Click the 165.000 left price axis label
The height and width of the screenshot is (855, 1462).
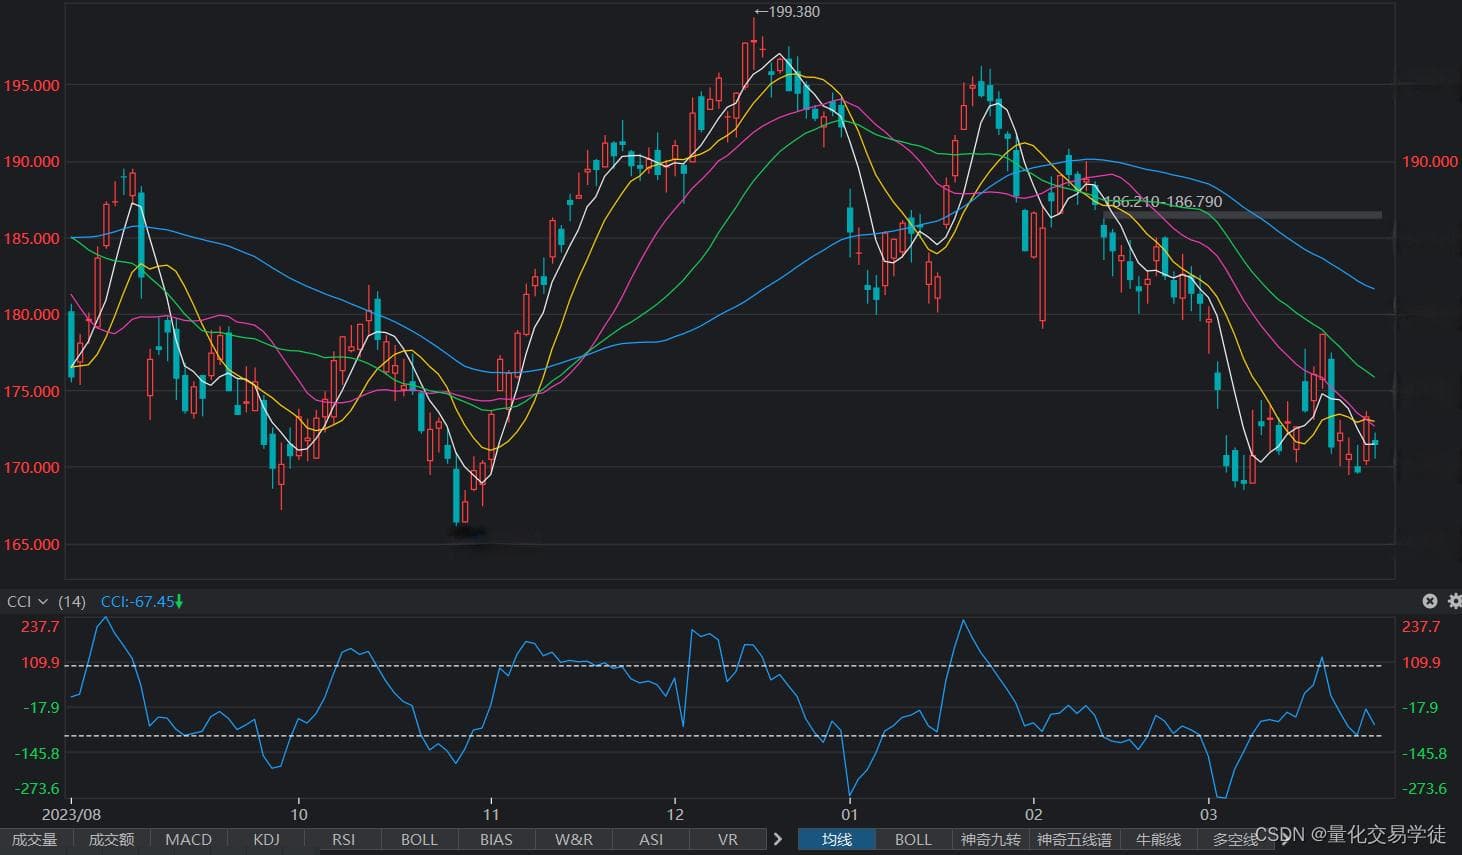(x=31, y=545)
